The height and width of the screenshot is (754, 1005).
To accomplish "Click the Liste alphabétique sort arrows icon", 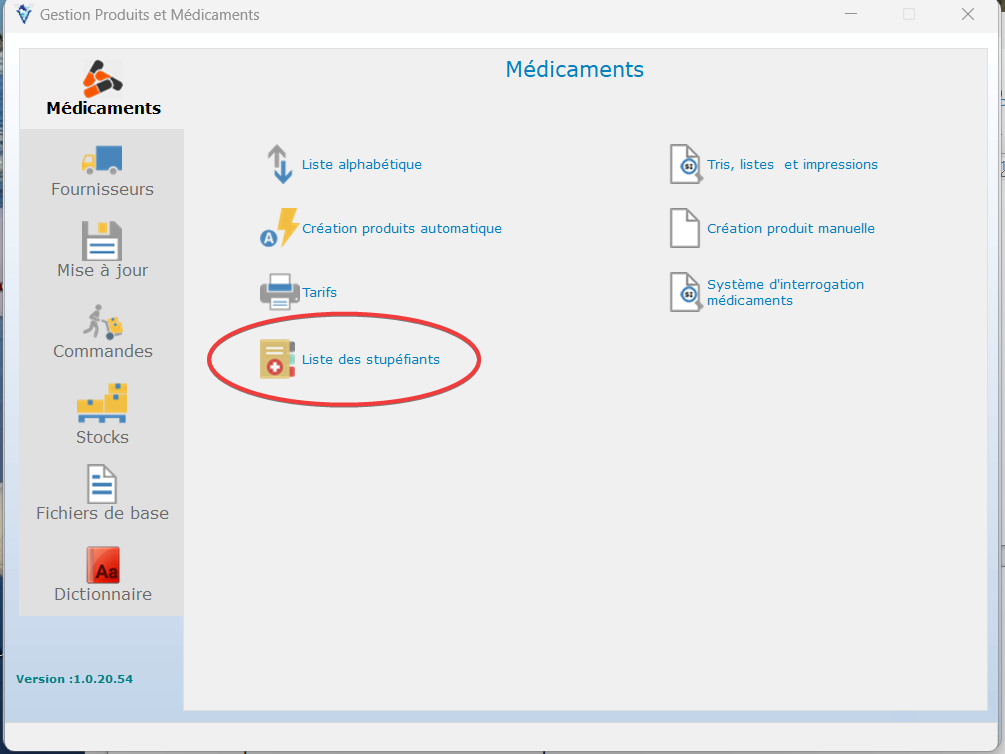I will (x=279, y=165).
